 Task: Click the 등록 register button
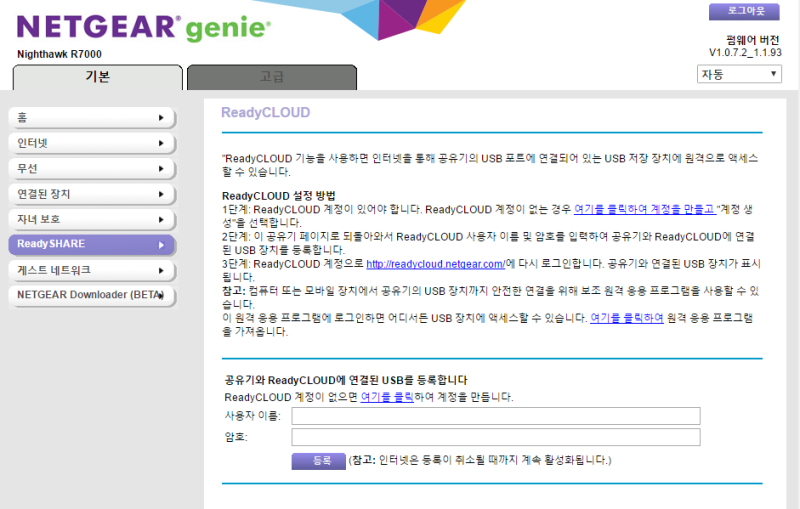pos(318,461)
